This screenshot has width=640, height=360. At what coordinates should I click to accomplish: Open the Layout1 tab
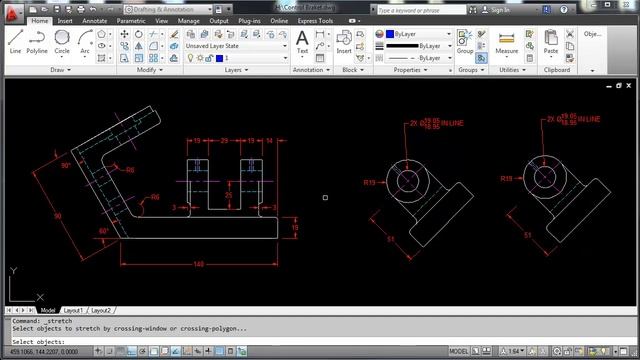tap(73, 310)
